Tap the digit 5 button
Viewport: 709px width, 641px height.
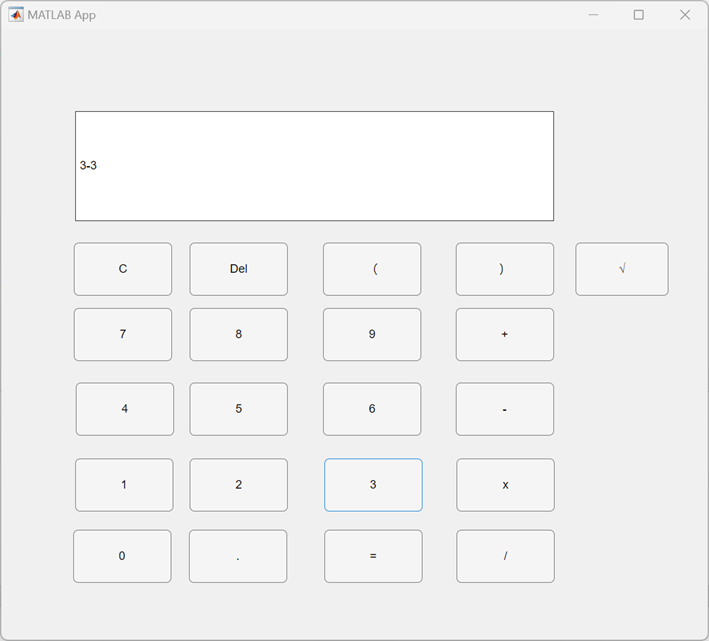238,409
